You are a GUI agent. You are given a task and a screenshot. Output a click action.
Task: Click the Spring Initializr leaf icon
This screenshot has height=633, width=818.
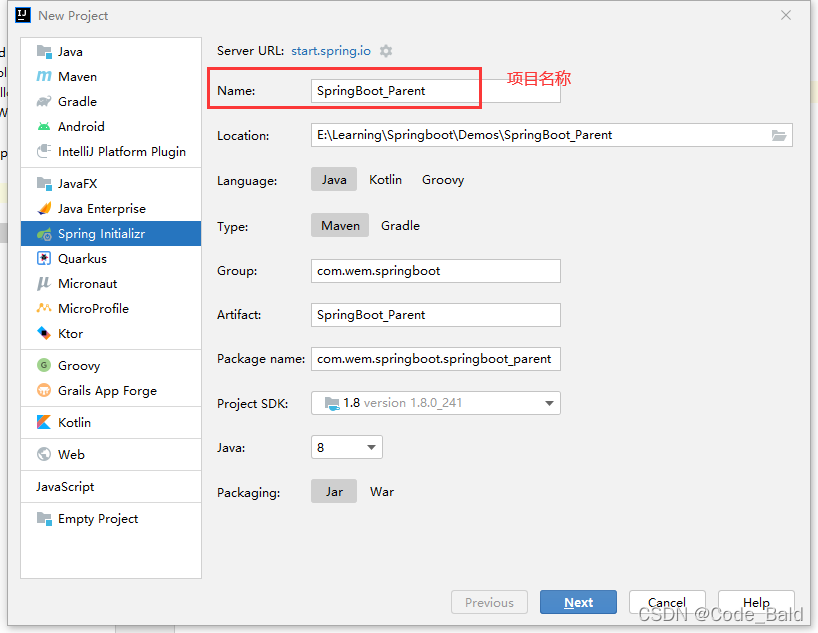pyautogui.click(x=44, y=234)
